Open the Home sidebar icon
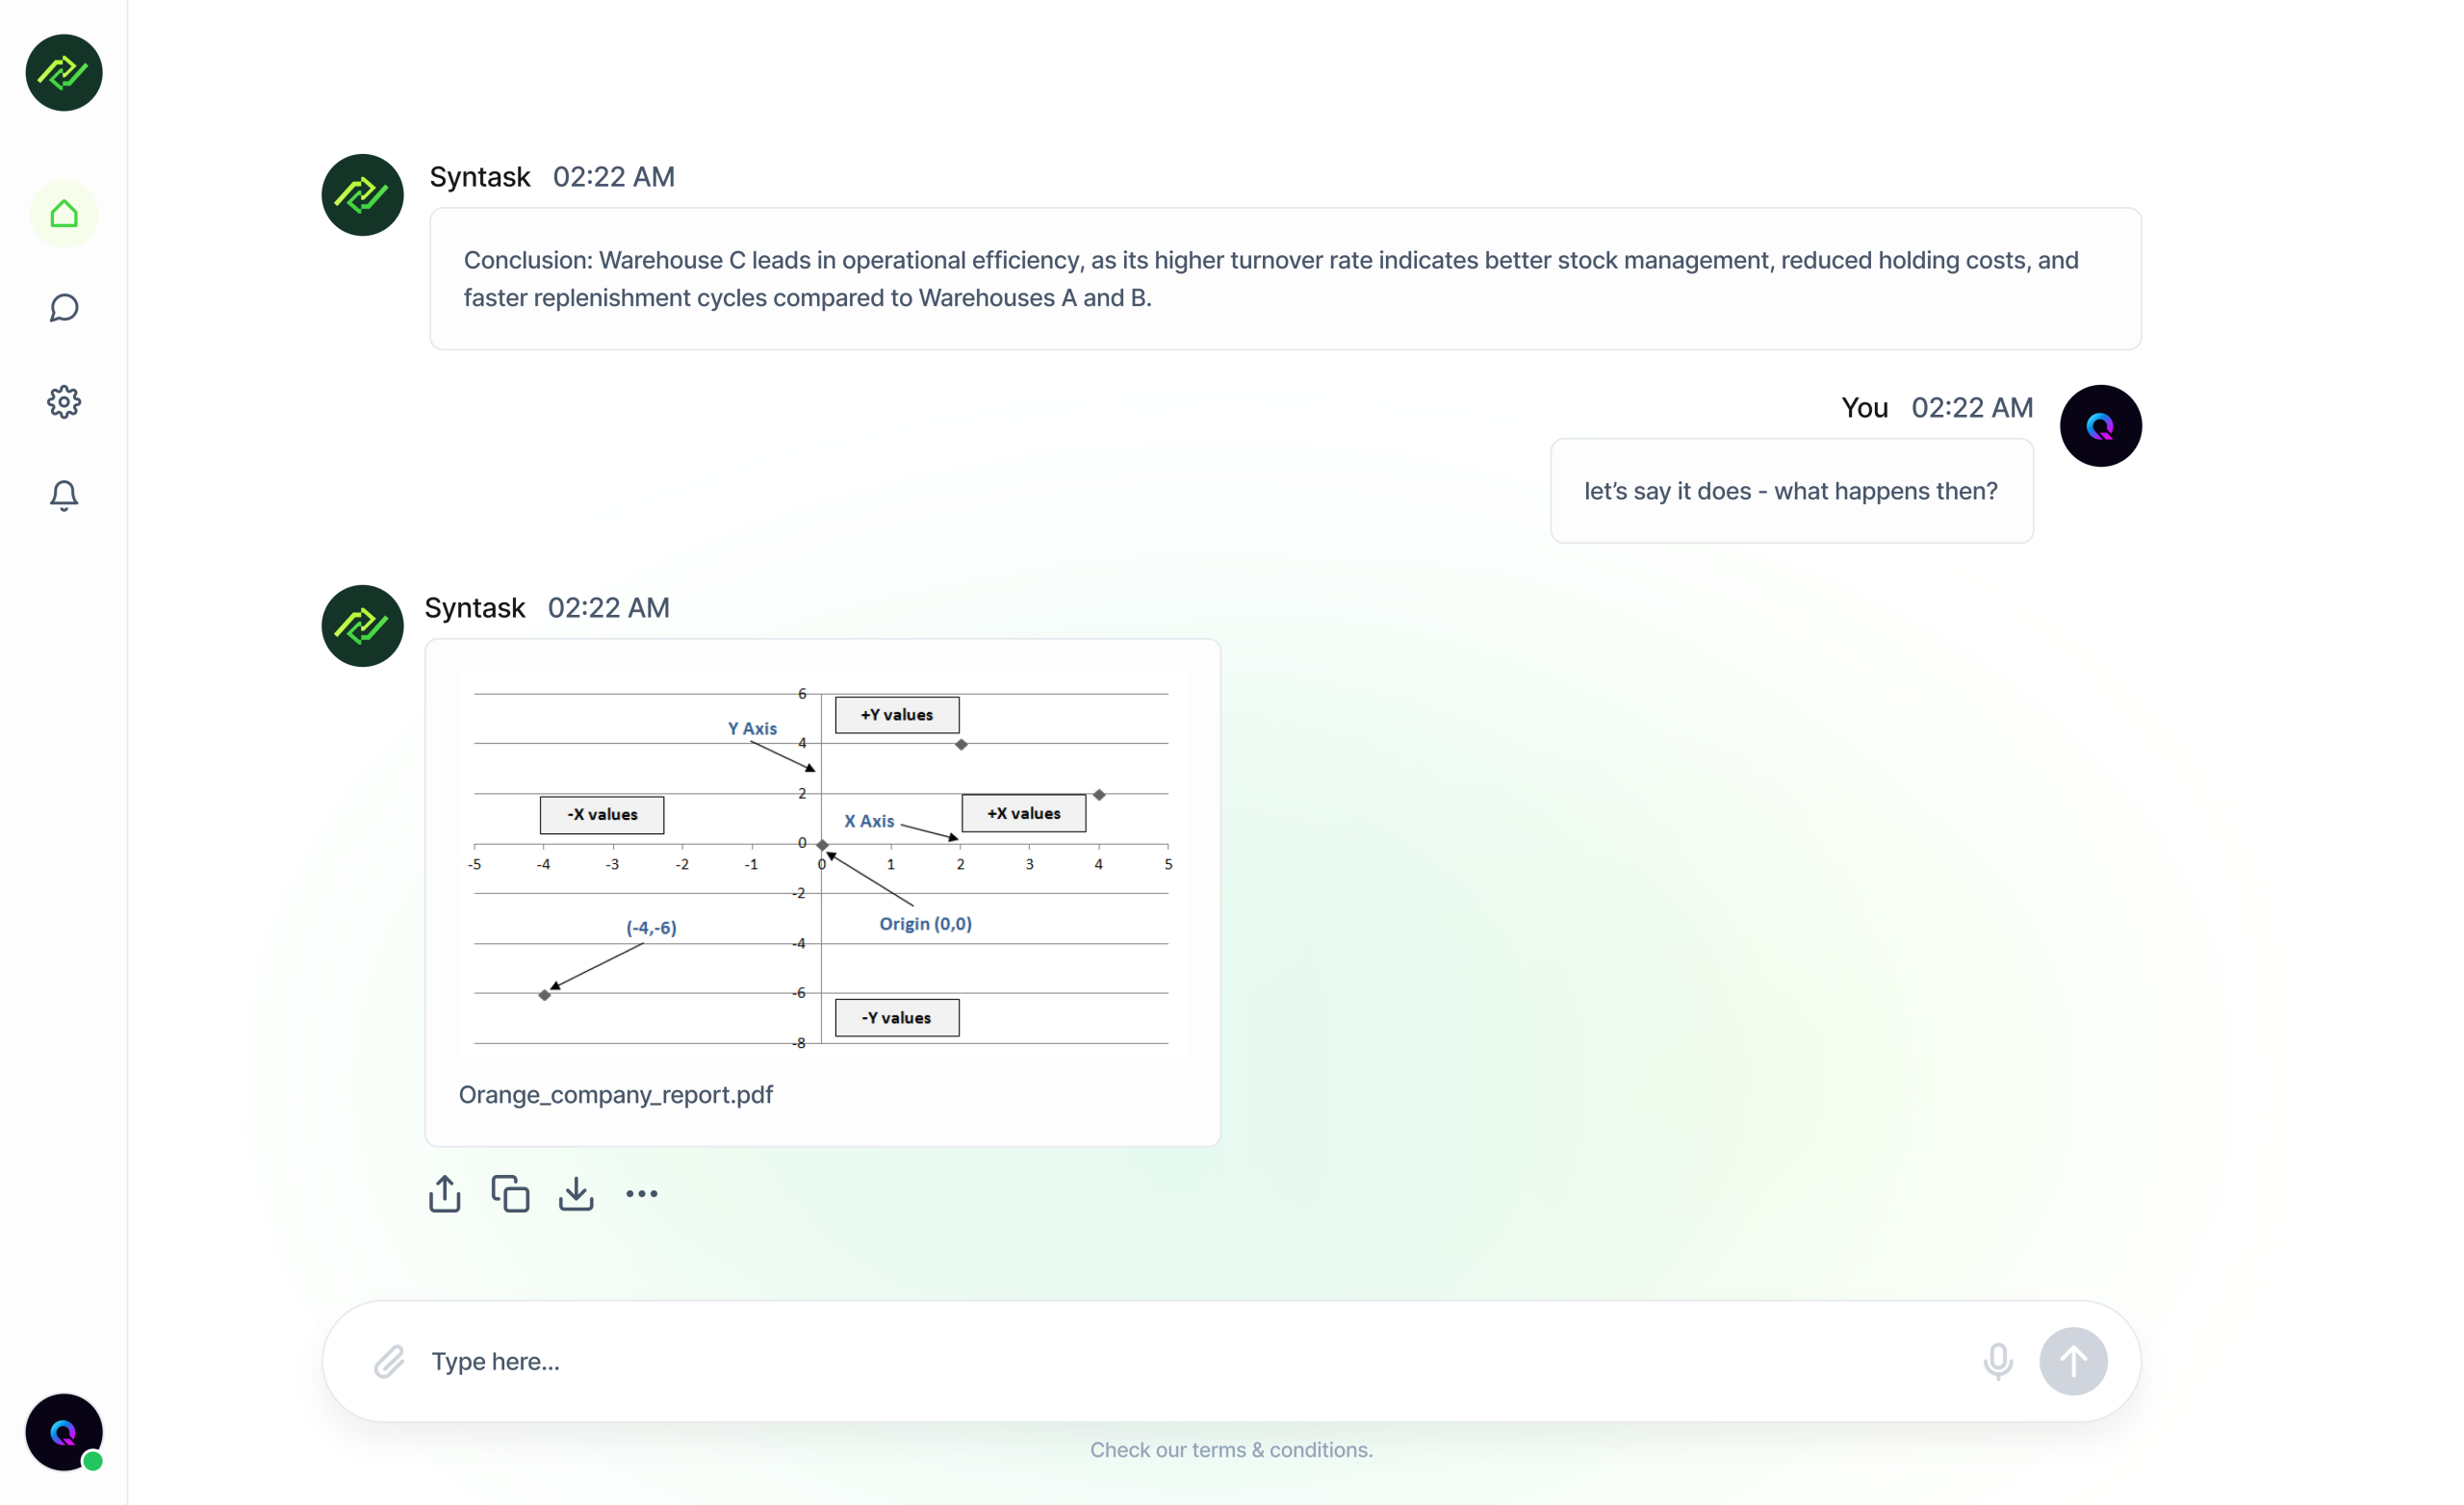 click(64, 214)
